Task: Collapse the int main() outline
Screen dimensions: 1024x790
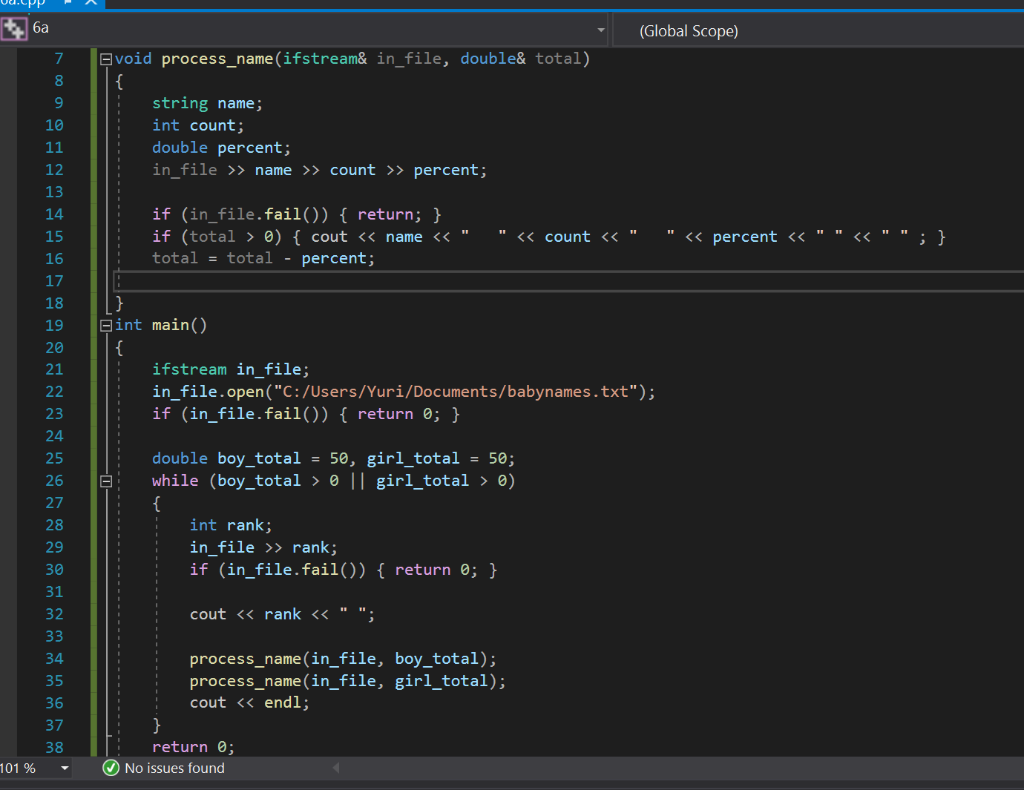Action: pos(106,326)
